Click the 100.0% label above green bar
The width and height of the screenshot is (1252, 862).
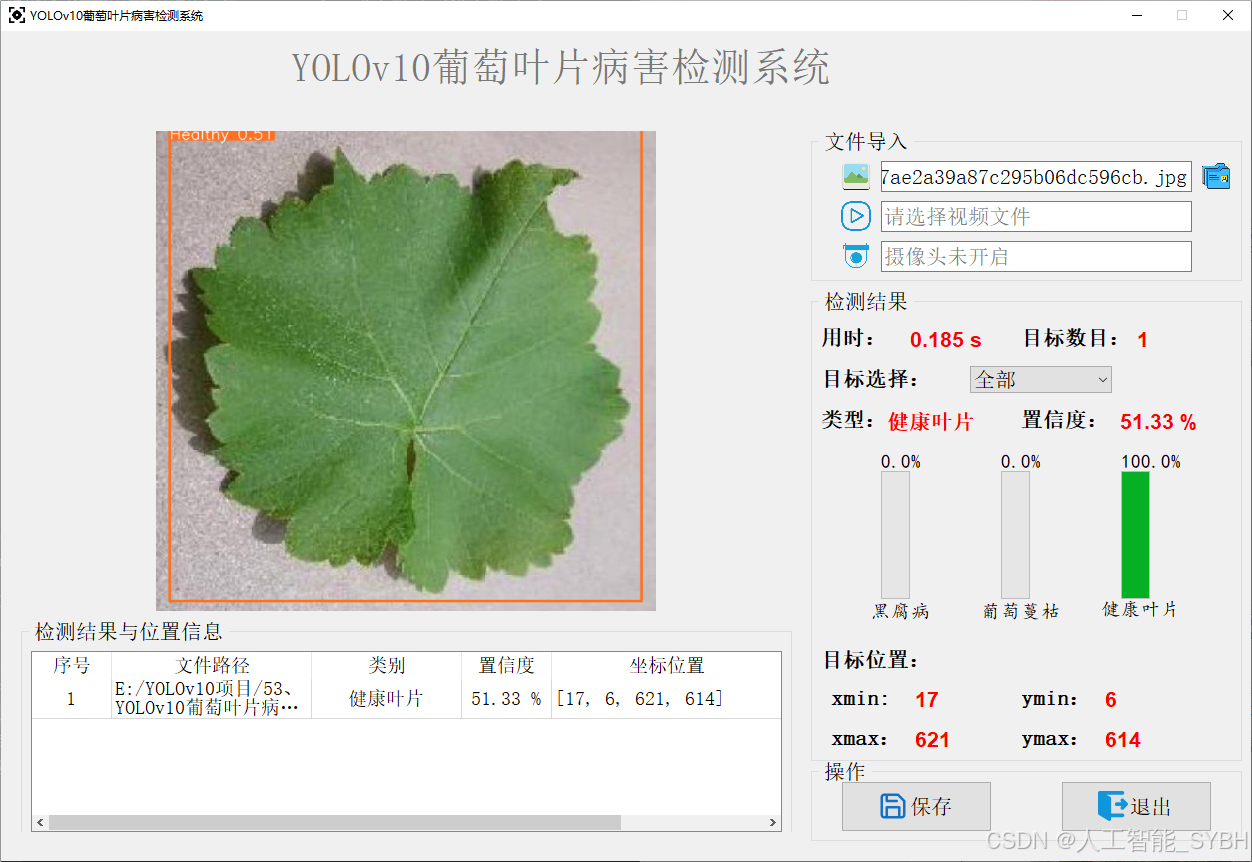tap(1150, 462)
